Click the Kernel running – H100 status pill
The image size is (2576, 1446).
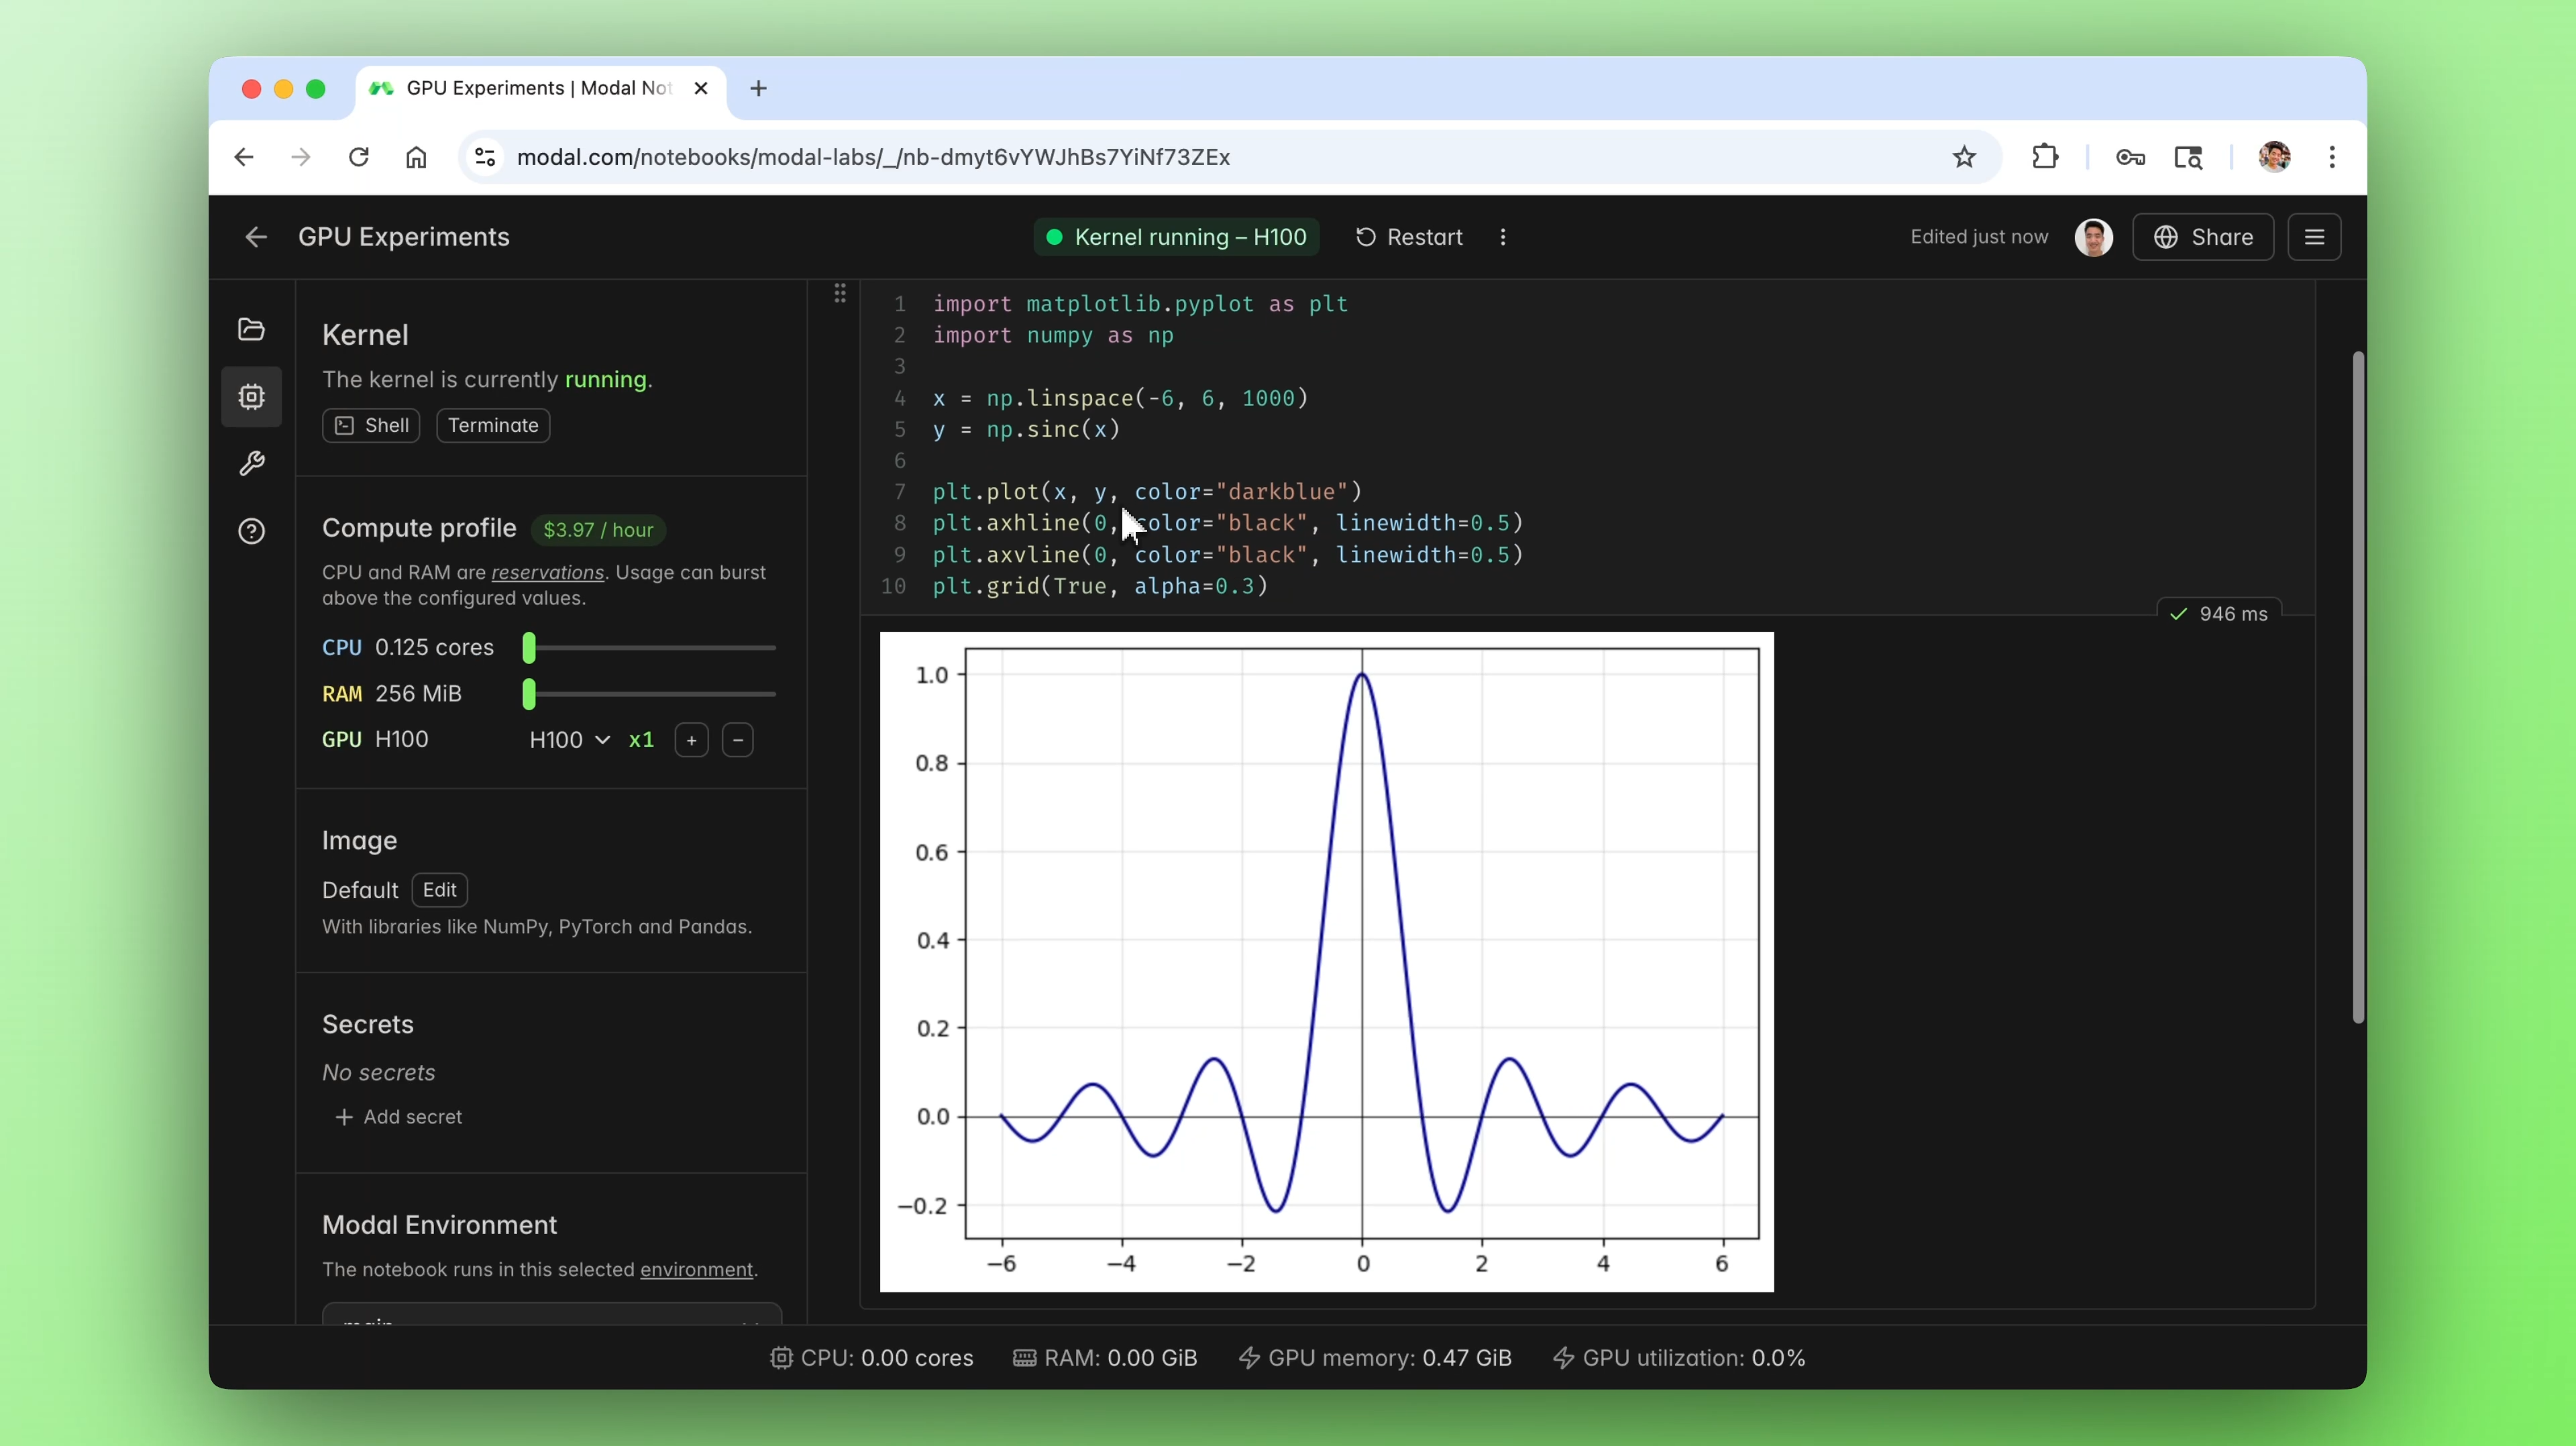(1176, 237)
